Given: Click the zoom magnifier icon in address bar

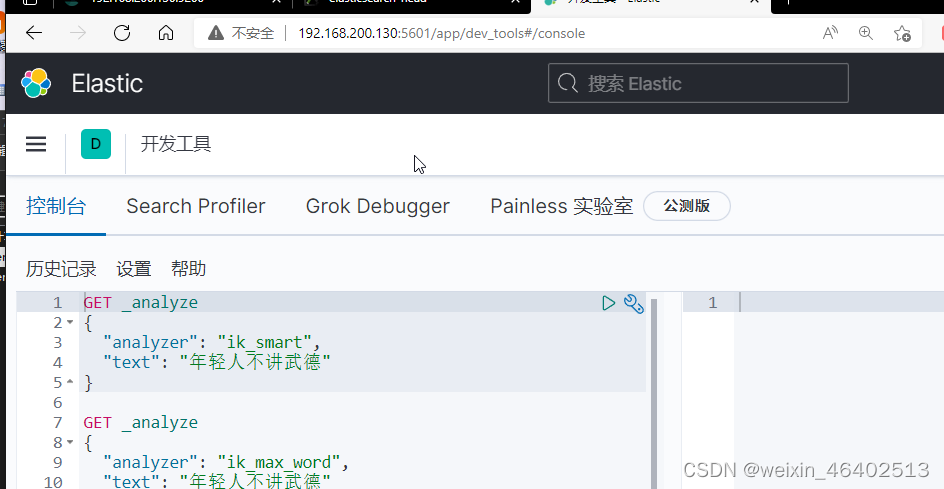Looking at the screenshot, I should pyautogui.click(x=866, y=33).
